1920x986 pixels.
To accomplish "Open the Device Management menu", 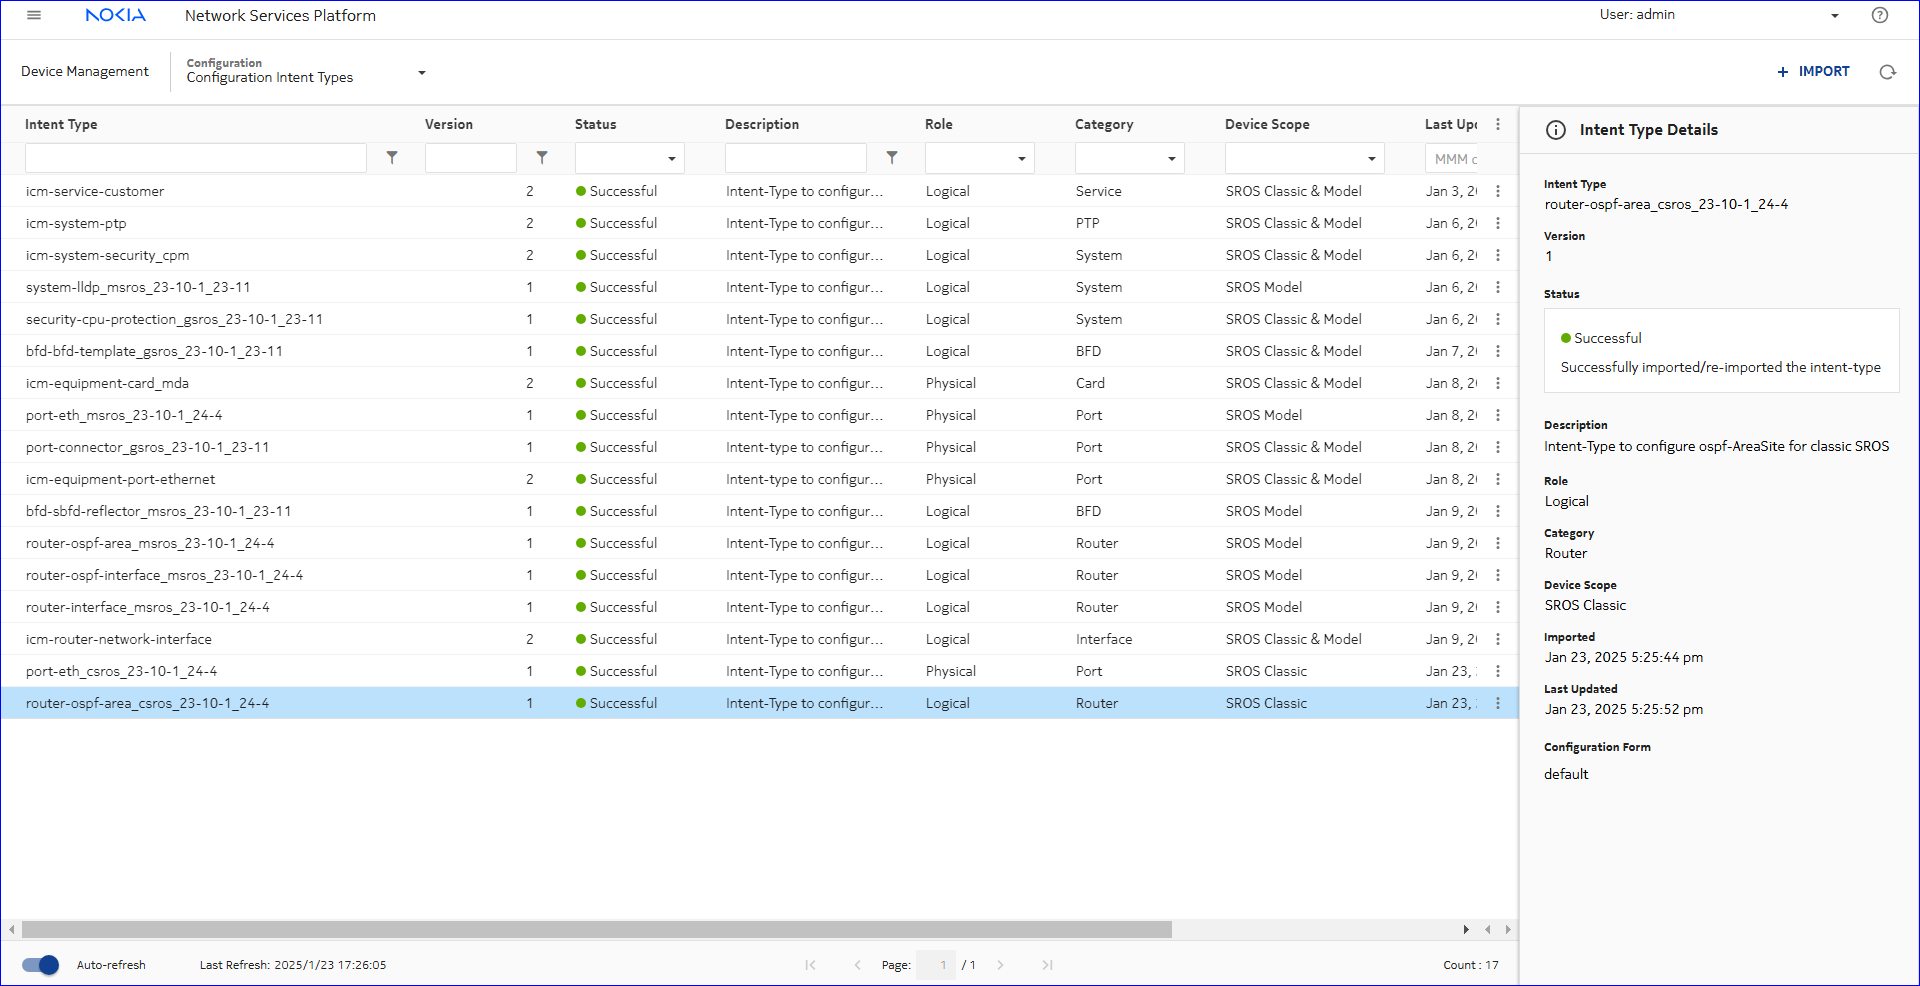I will click(85, 72).
